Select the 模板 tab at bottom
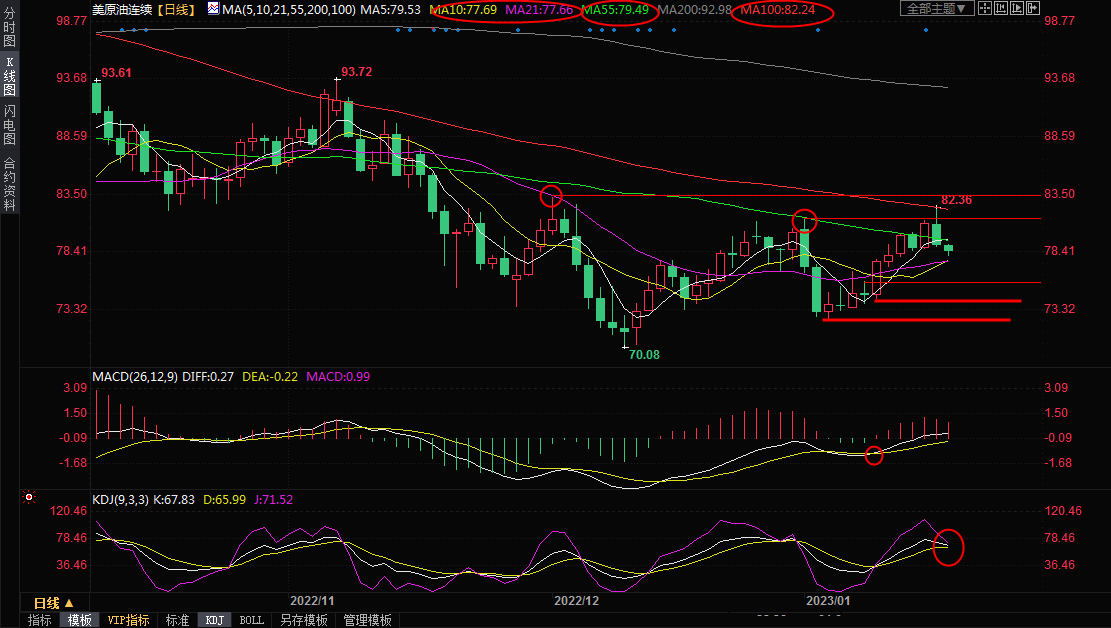The image size is (1111, 628). [x=80, y=620]
